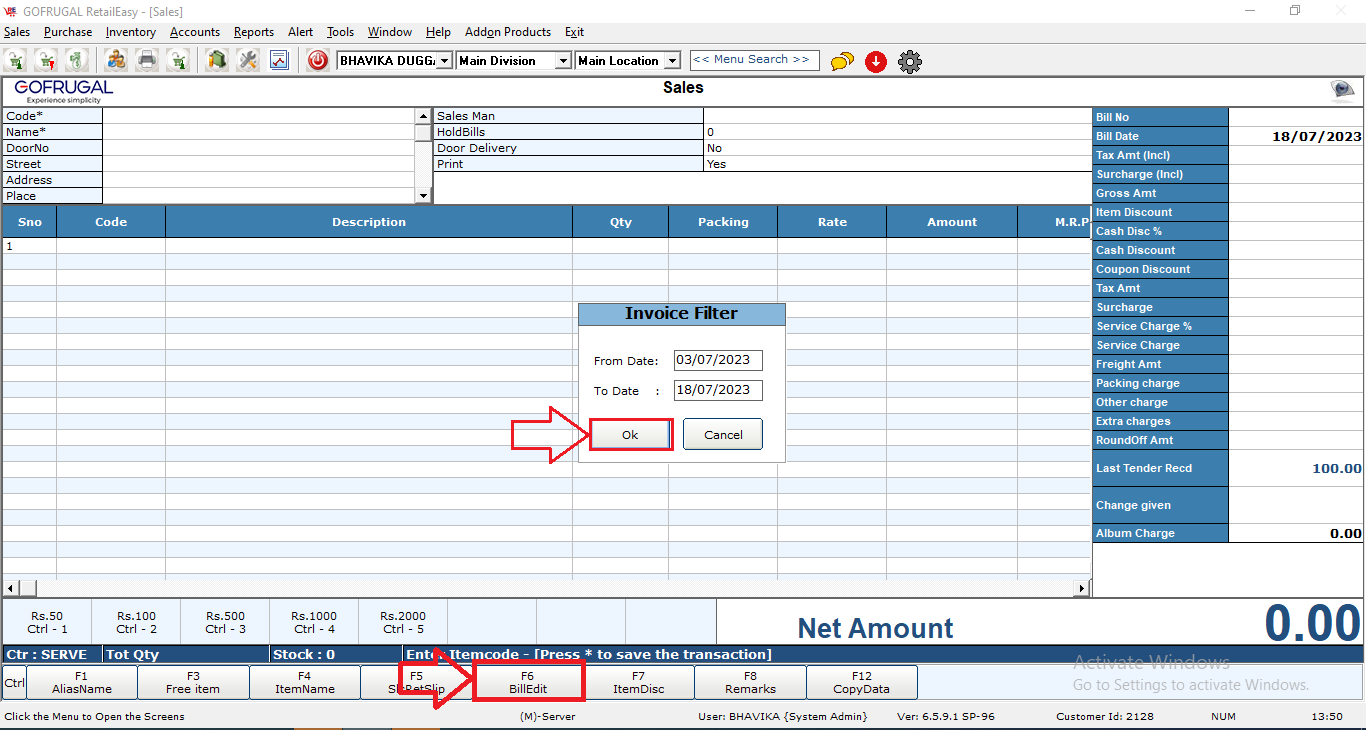This screenshot has height=730, width=1366.
Task: Click the leftmost shopping cart toolbar icon
Action: [x=17, y=60]
